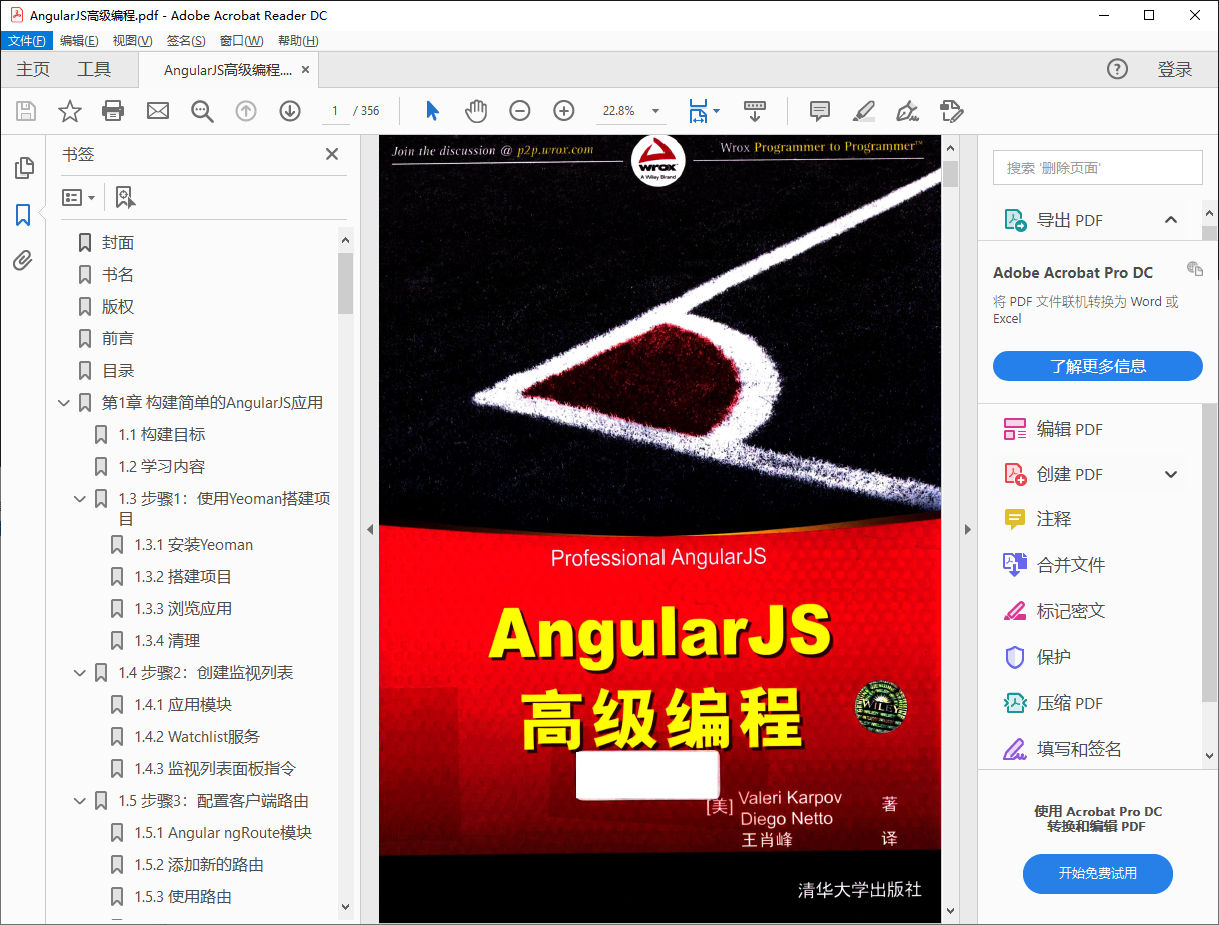1219x925 pixels.
Task: Open the 编辑(E) menu
Action: click(x=79, y=41)
